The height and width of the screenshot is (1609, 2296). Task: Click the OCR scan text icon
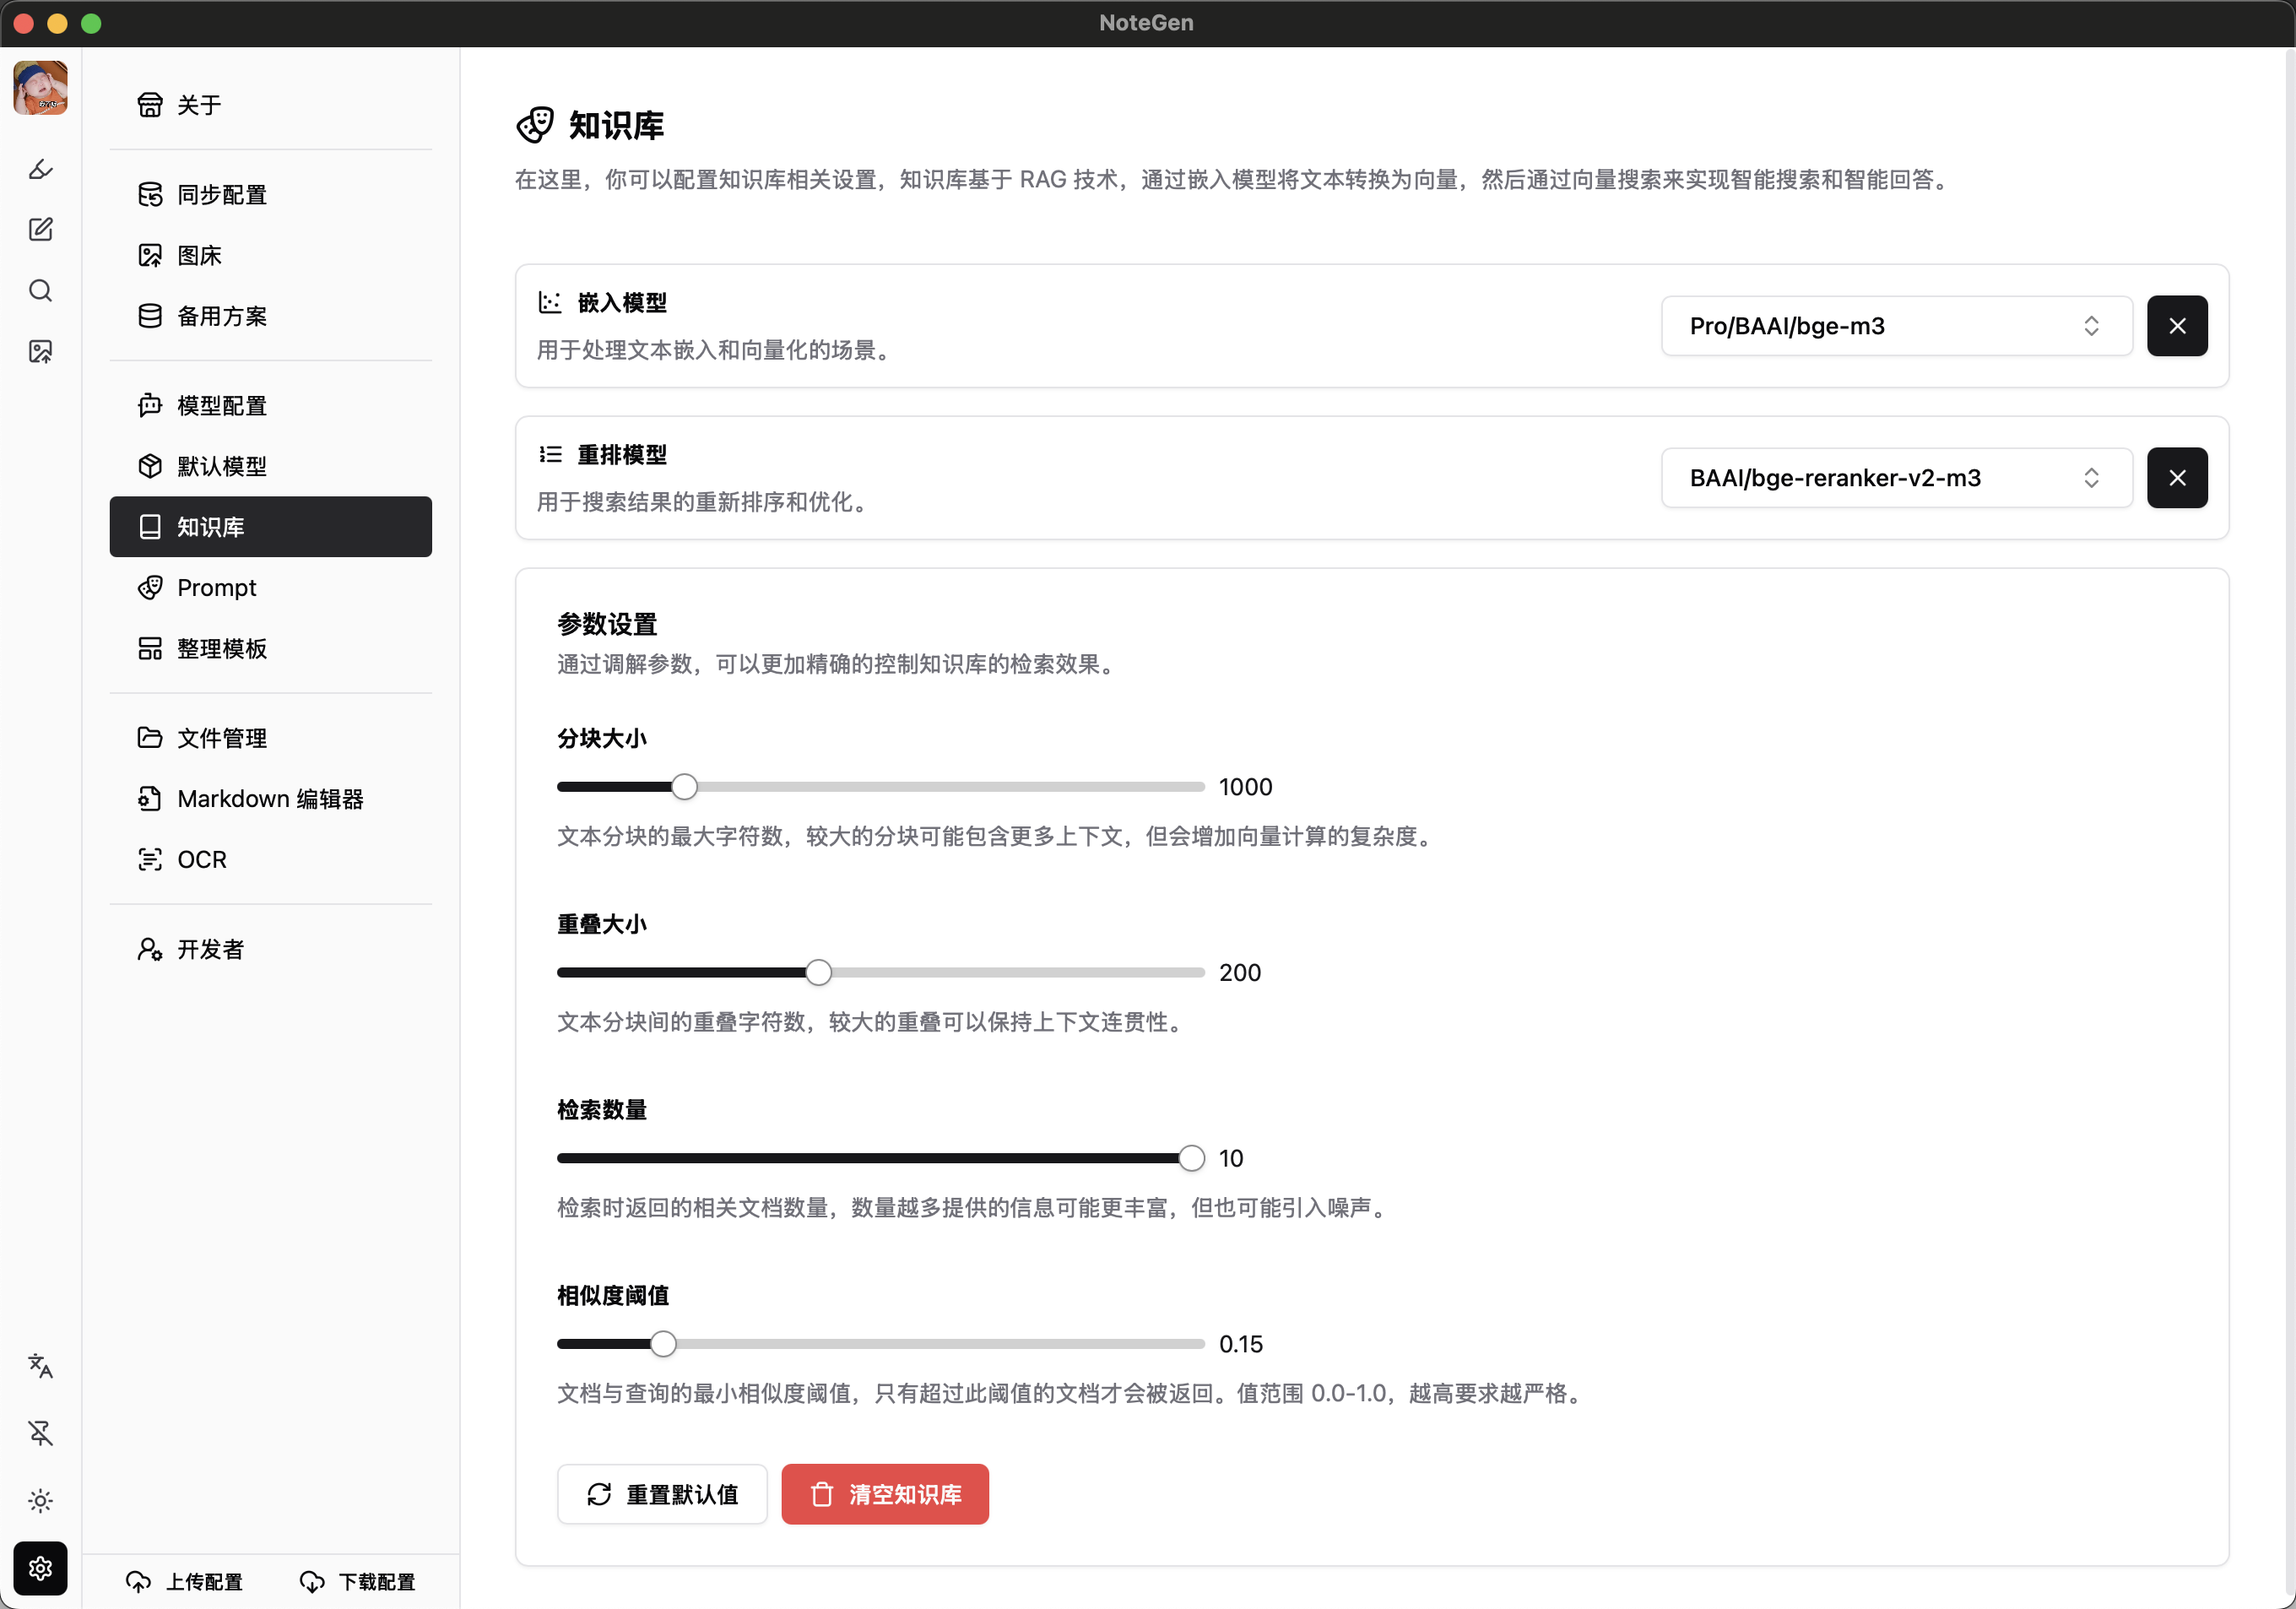coord(150,860)
